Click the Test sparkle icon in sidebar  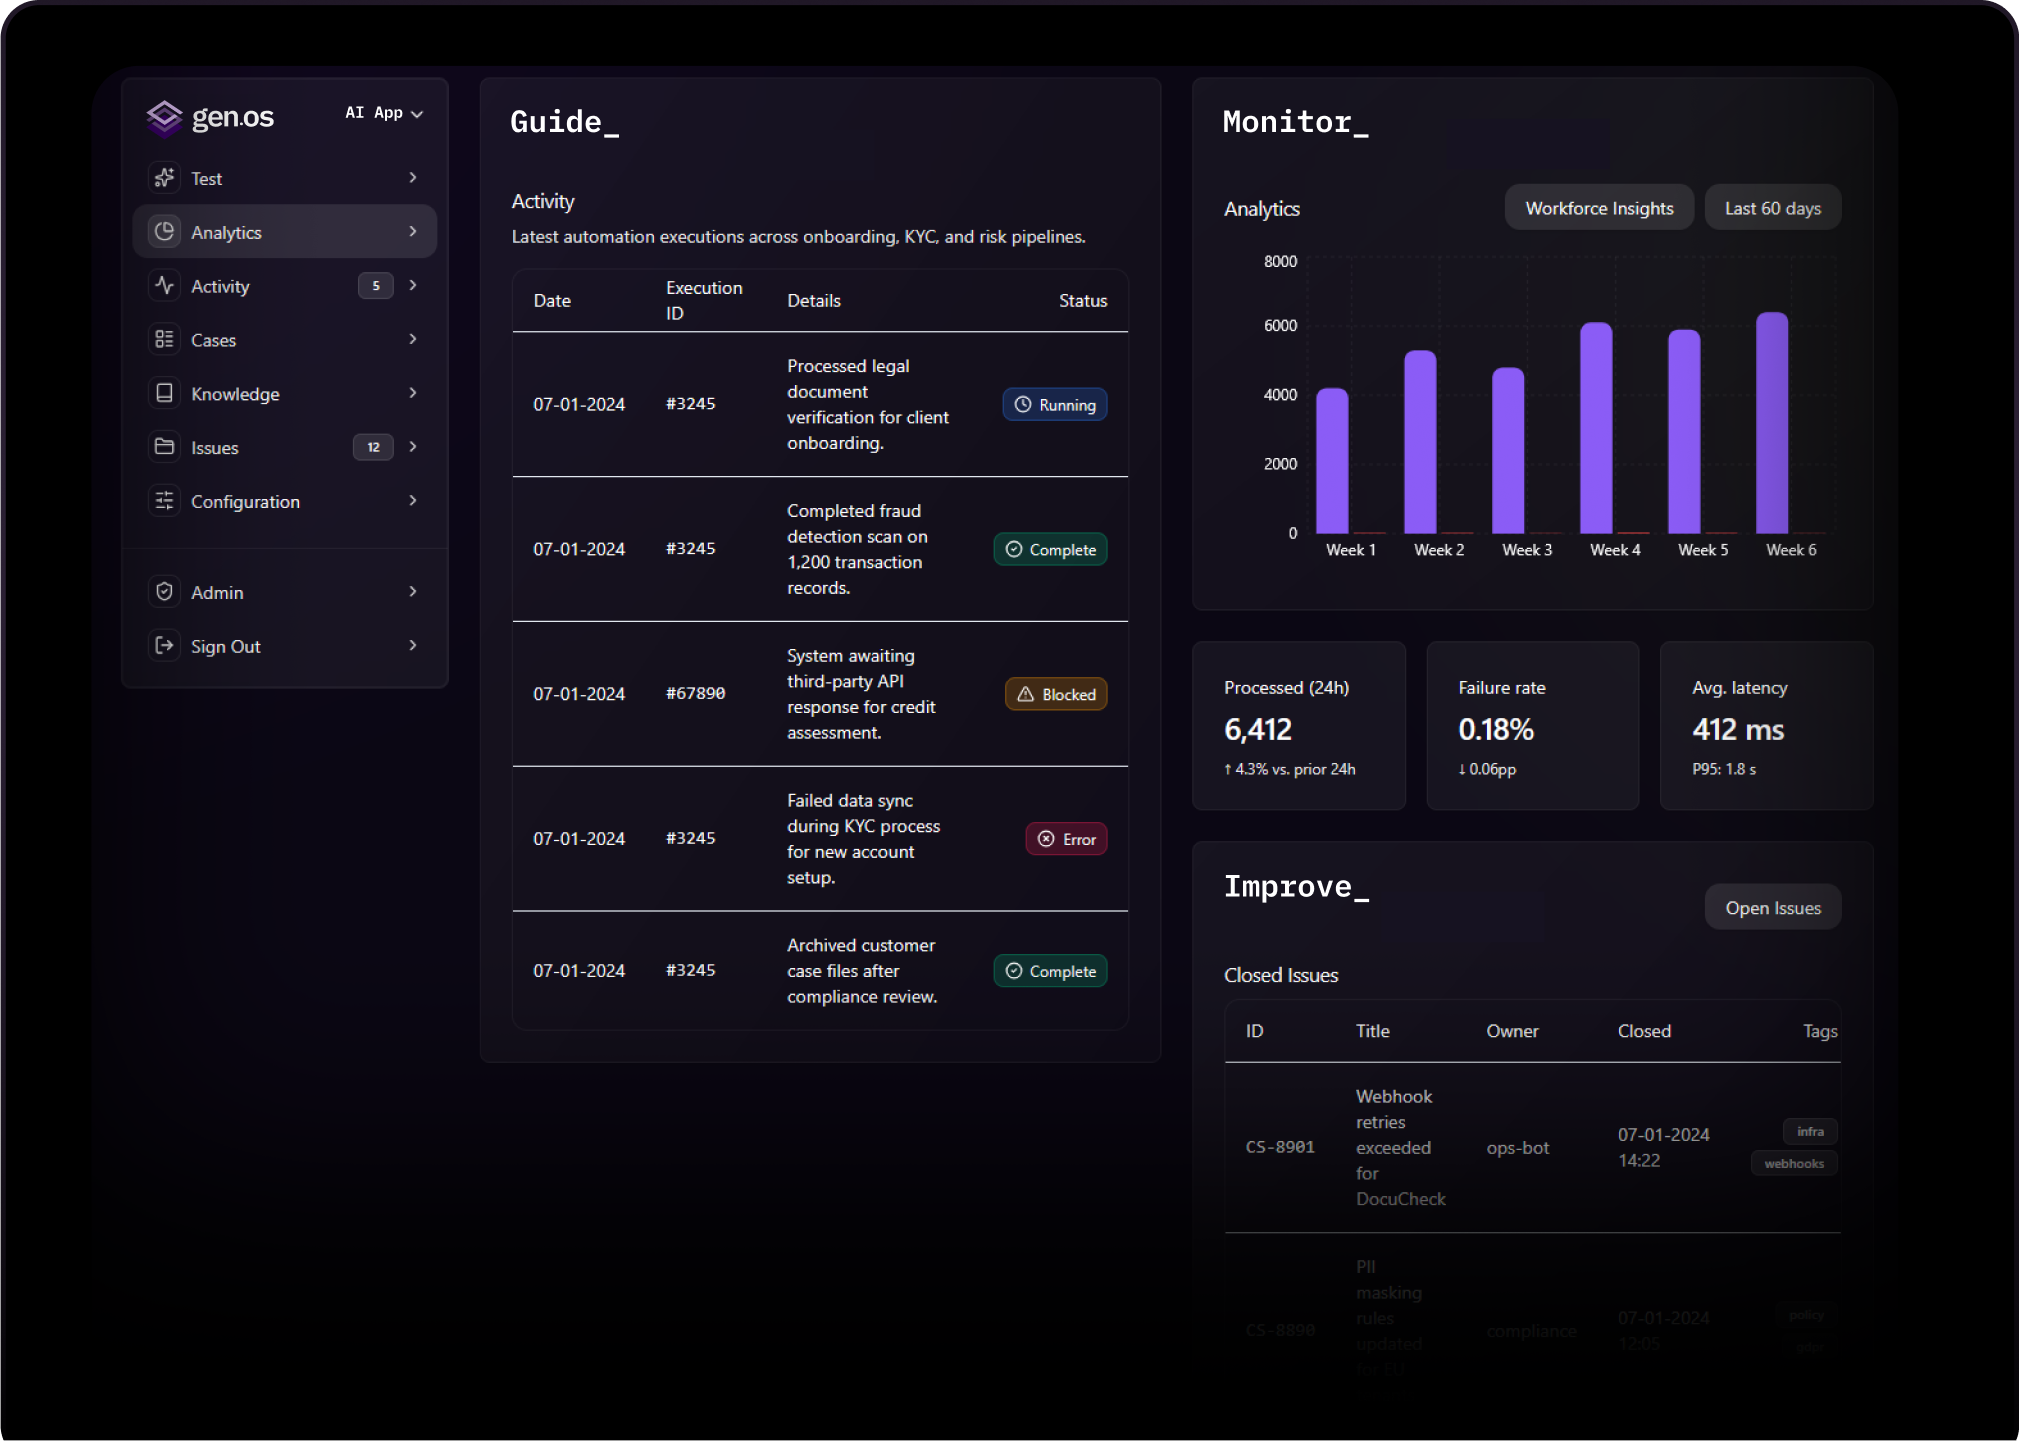165,178
